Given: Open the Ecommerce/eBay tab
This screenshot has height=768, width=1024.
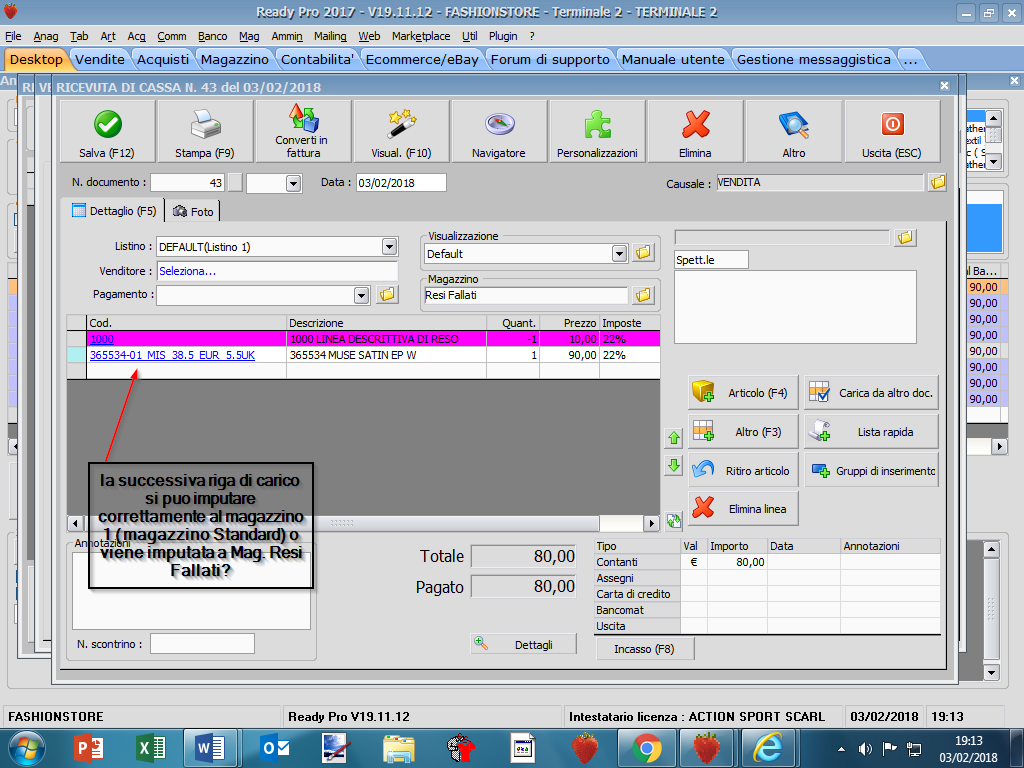Looking at the screenshot, I should [422, 59].
